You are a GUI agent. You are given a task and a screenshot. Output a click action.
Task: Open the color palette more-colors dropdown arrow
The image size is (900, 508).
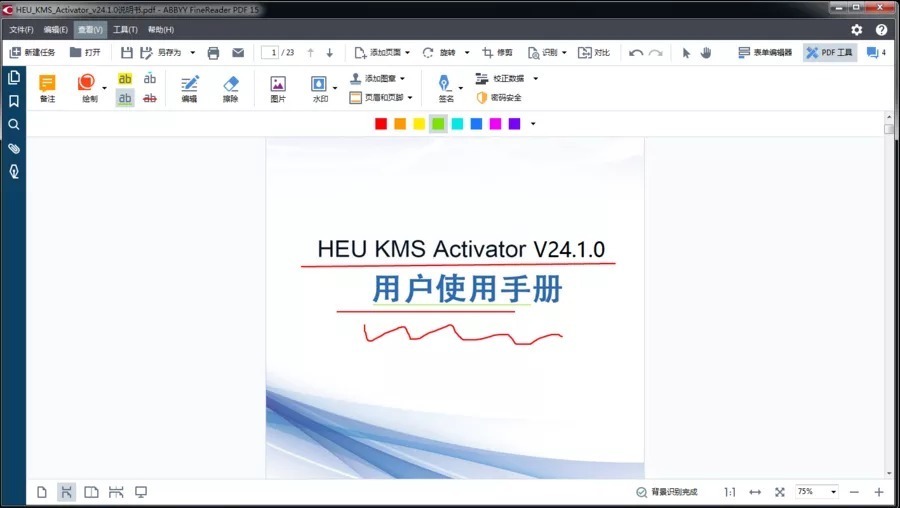[x=533, y=124]
